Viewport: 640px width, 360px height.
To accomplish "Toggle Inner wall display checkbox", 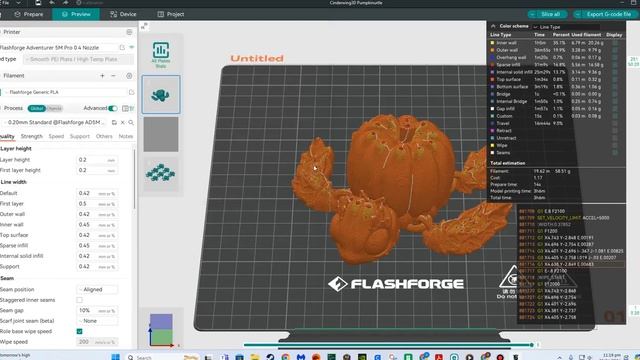I will pos(614,43).
